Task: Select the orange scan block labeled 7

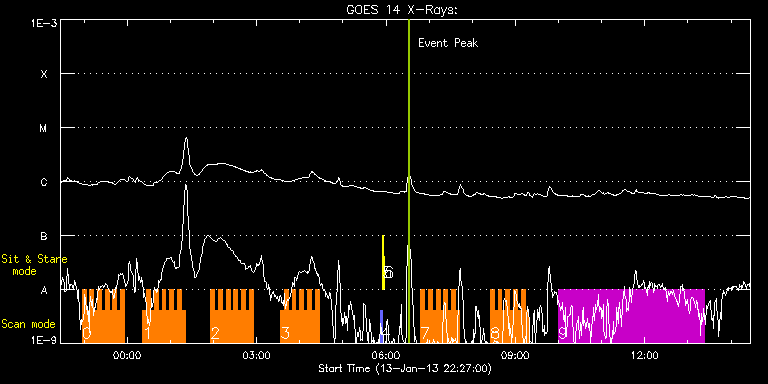Action: point(439,316)
